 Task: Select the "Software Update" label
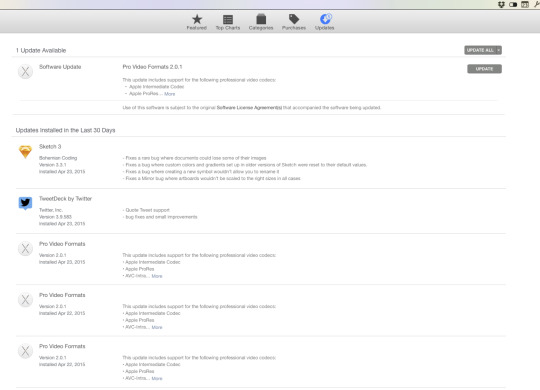60,67
